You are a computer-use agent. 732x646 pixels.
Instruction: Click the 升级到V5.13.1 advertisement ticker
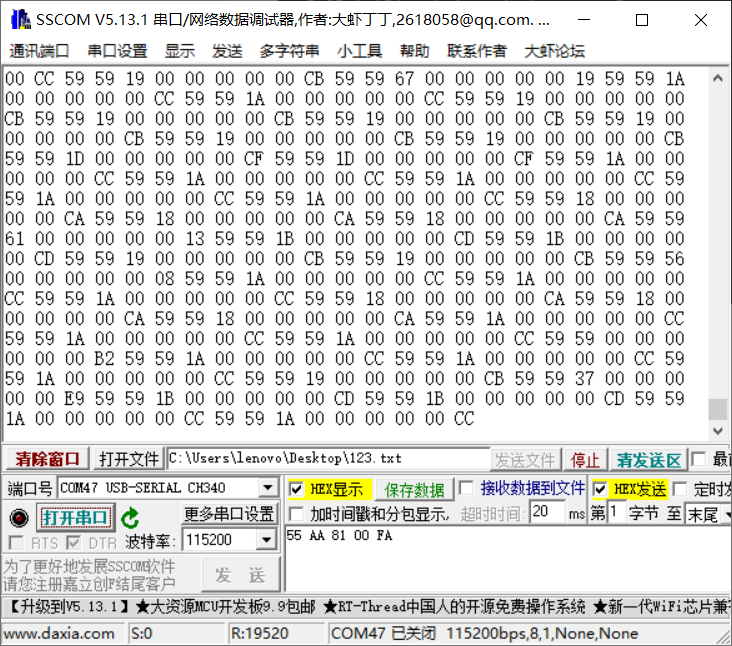366,607
